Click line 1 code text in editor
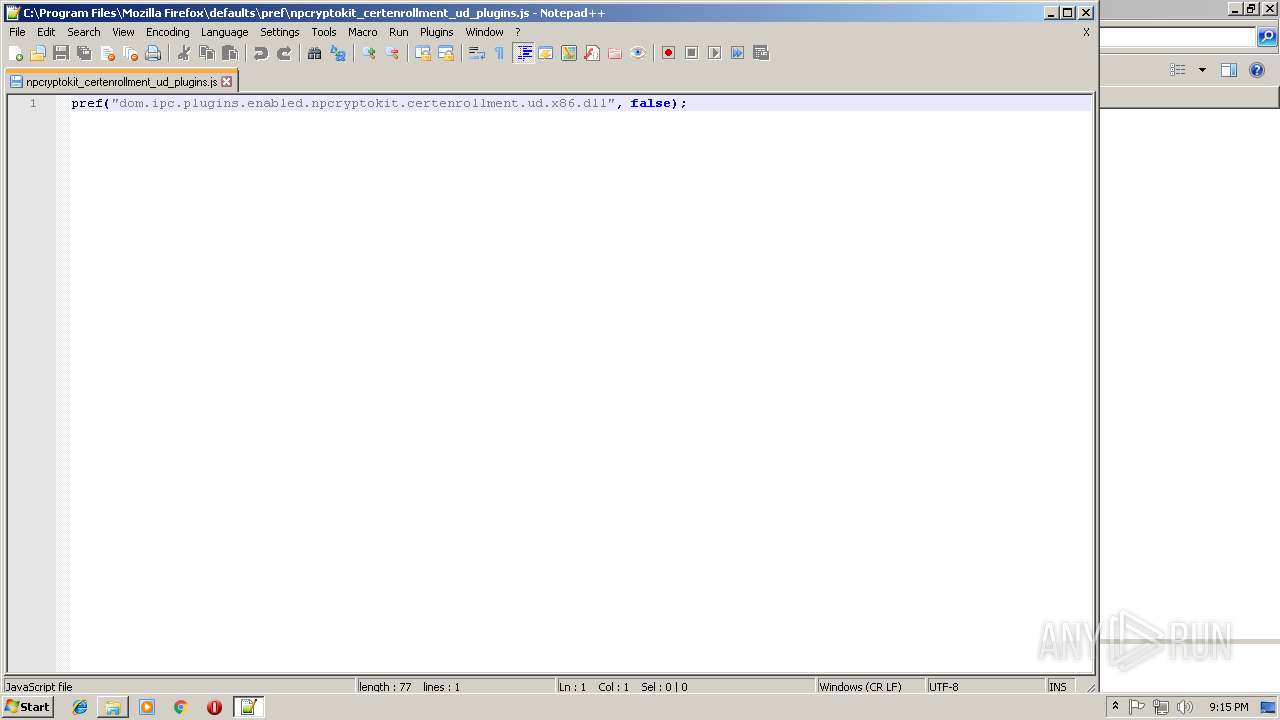Viewport: 1280px width, 720px height. tap(379, 103)
